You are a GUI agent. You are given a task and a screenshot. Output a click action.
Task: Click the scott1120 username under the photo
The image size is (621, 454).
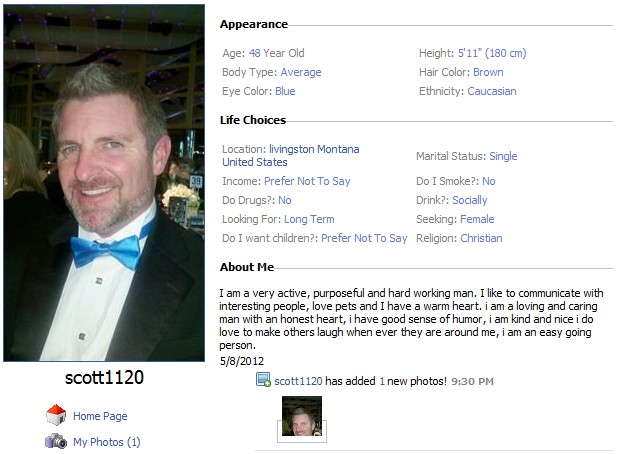coord(104,377)
